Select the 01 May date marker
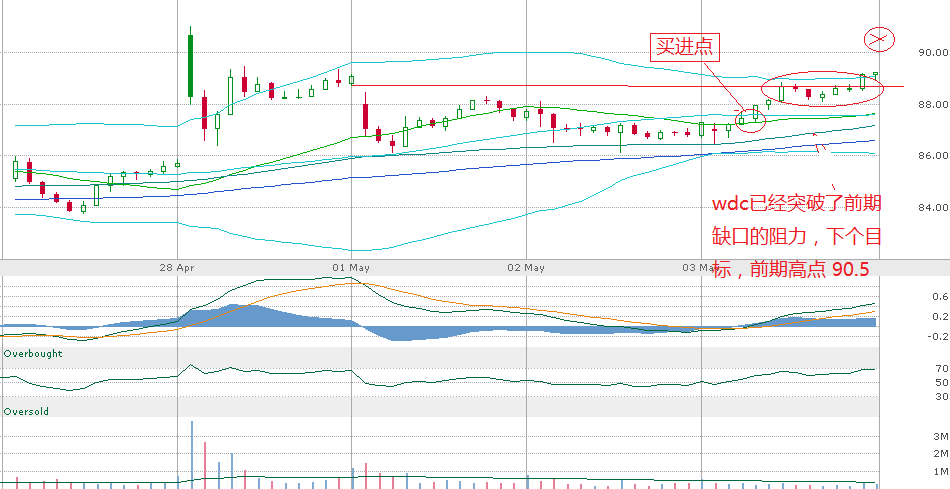The width and height of the screenshot is (950, 489). coord(352,268)
